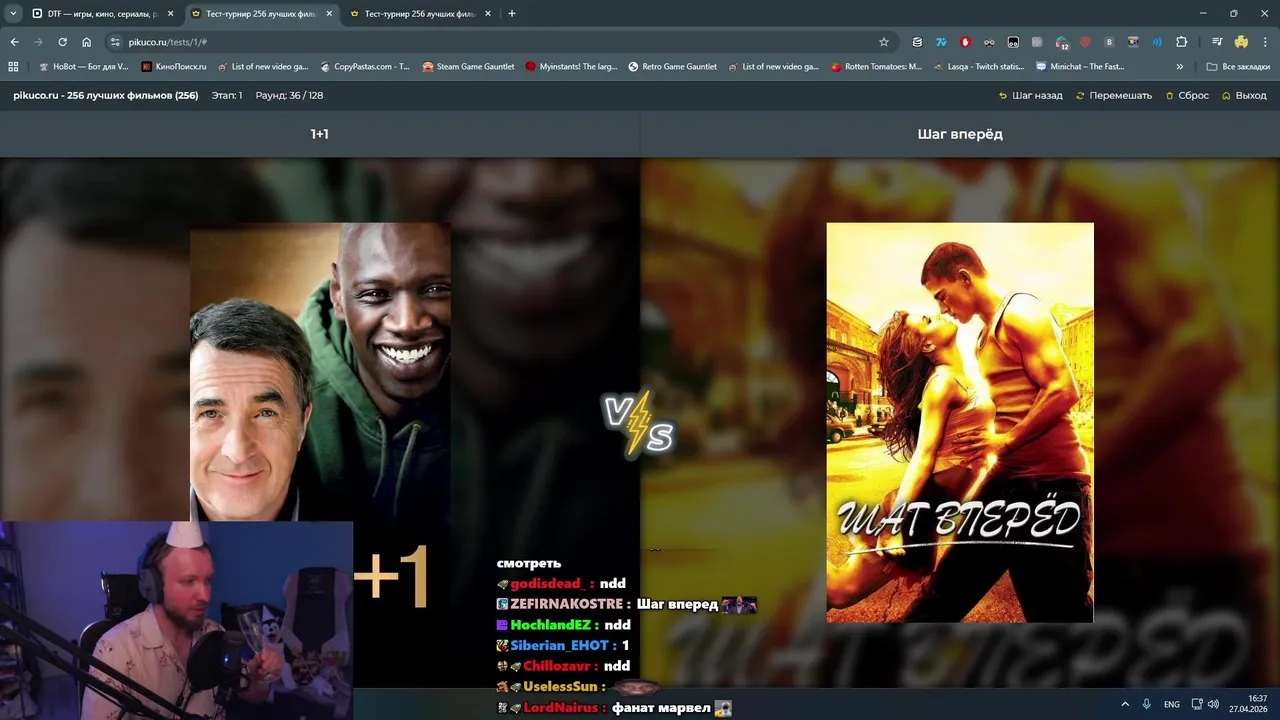The width and height of the screenshot is (1280, 720).
Task: Switch to the inactive Тест-турнир tab
Action: point(420,14)
